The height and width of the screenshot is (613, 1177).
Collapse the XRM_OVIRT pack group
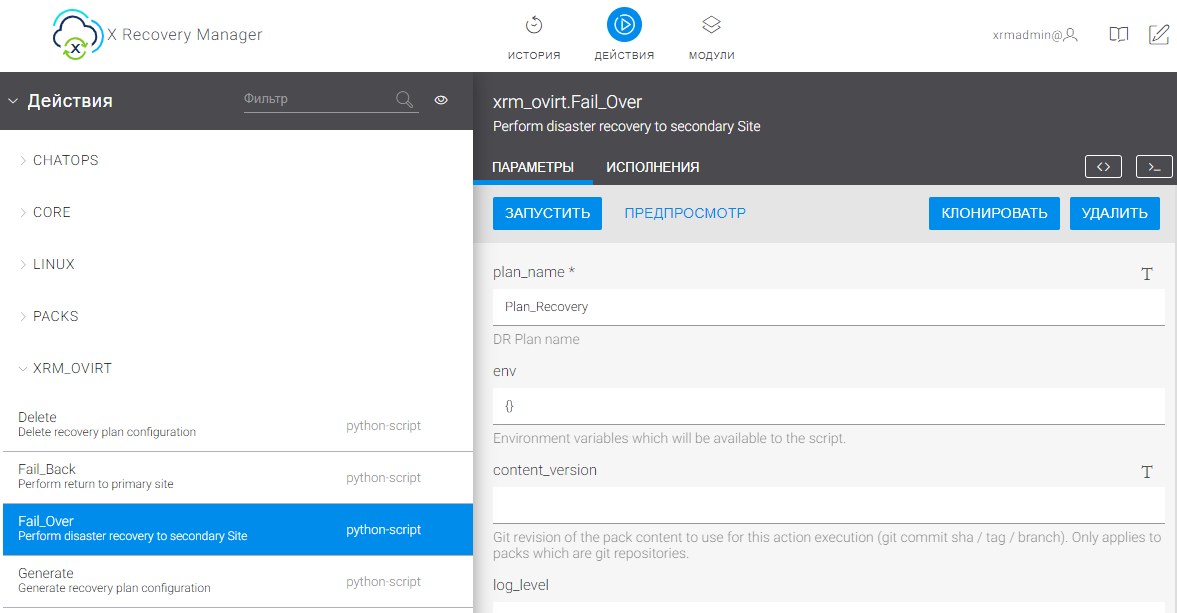click(x=72, y=368)
